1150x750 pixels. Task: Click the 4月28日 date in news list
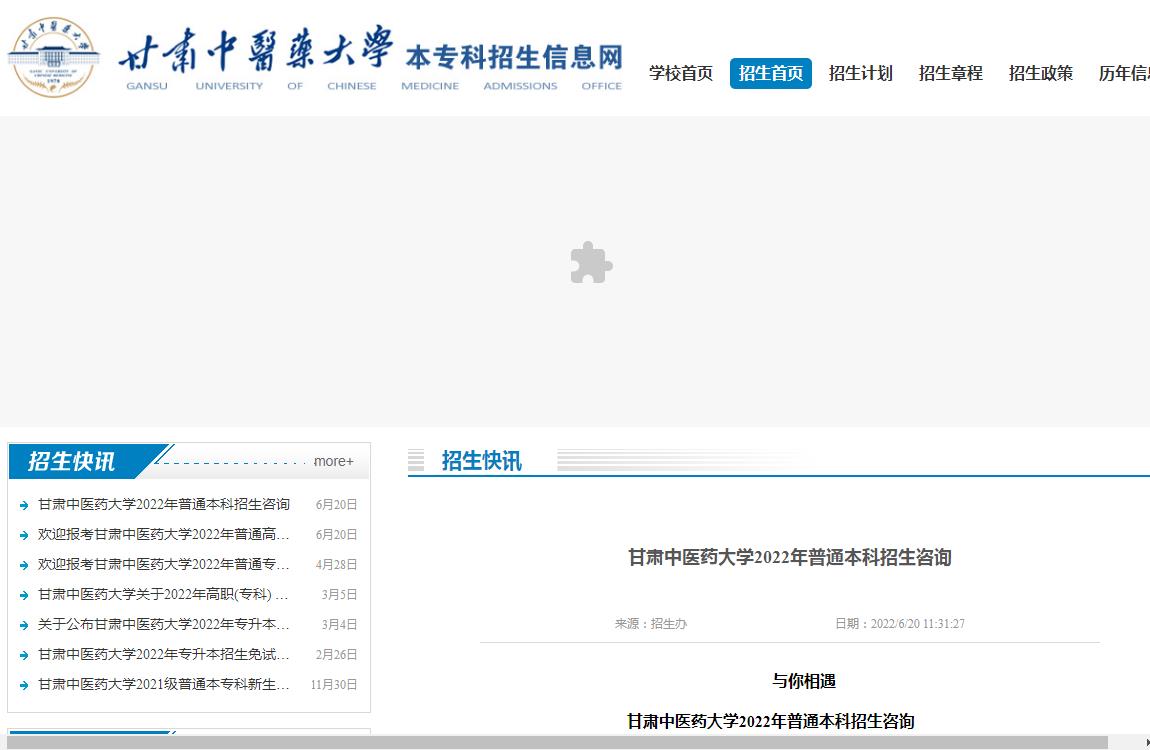(337, 565)
